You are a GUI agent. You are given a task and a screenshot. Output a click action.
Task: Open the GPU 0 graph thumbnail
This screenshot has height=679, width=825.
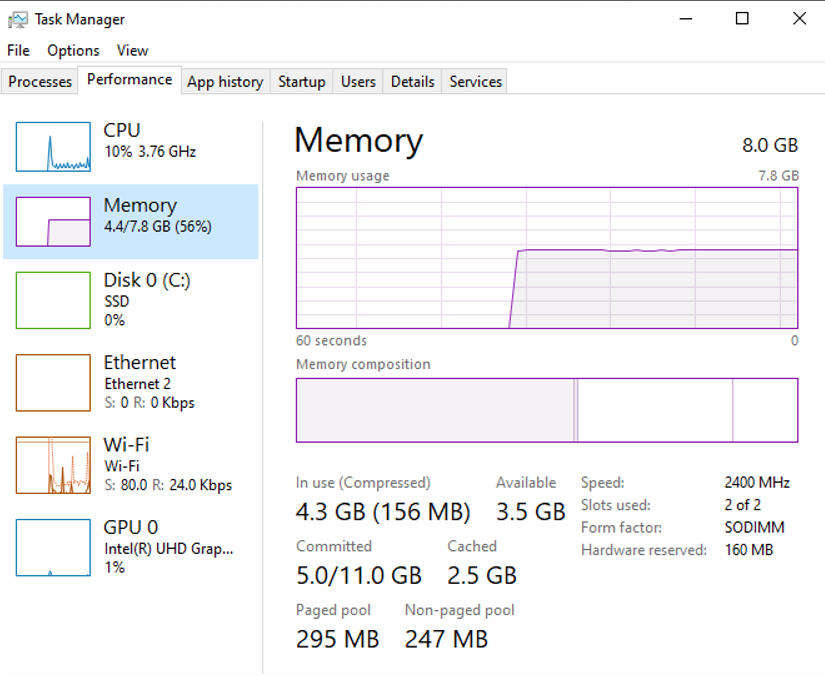pos(53,547)
